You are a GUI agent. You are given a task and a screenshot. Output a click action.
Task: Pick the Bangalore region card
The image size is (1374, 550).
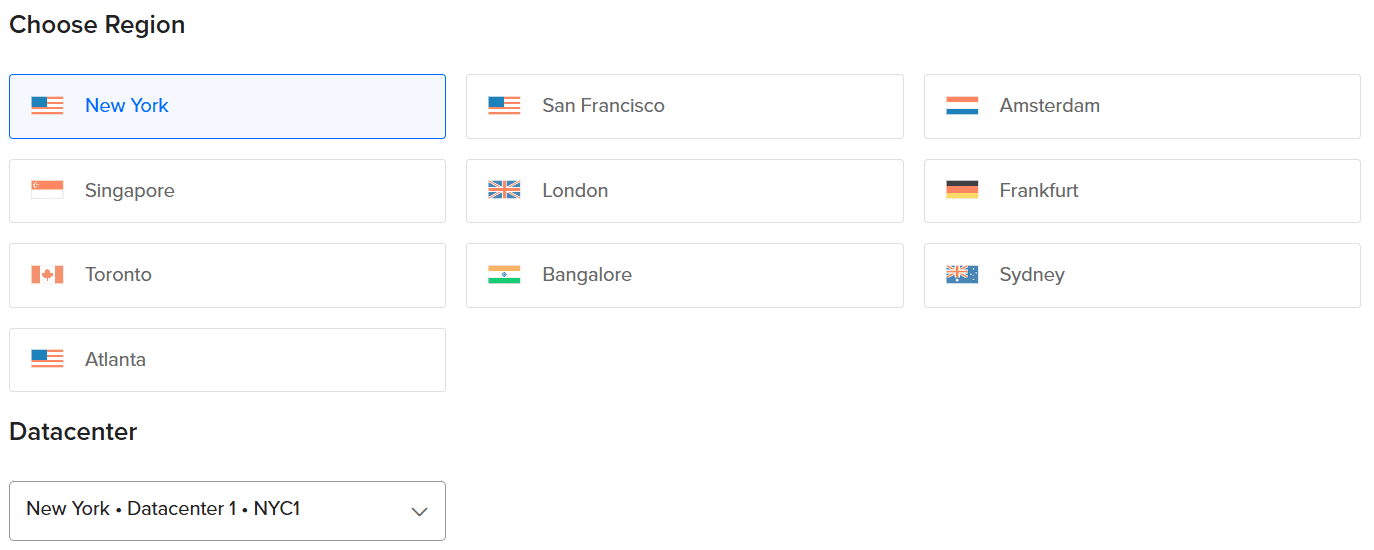pyautogui.click(x=684, y=275)
